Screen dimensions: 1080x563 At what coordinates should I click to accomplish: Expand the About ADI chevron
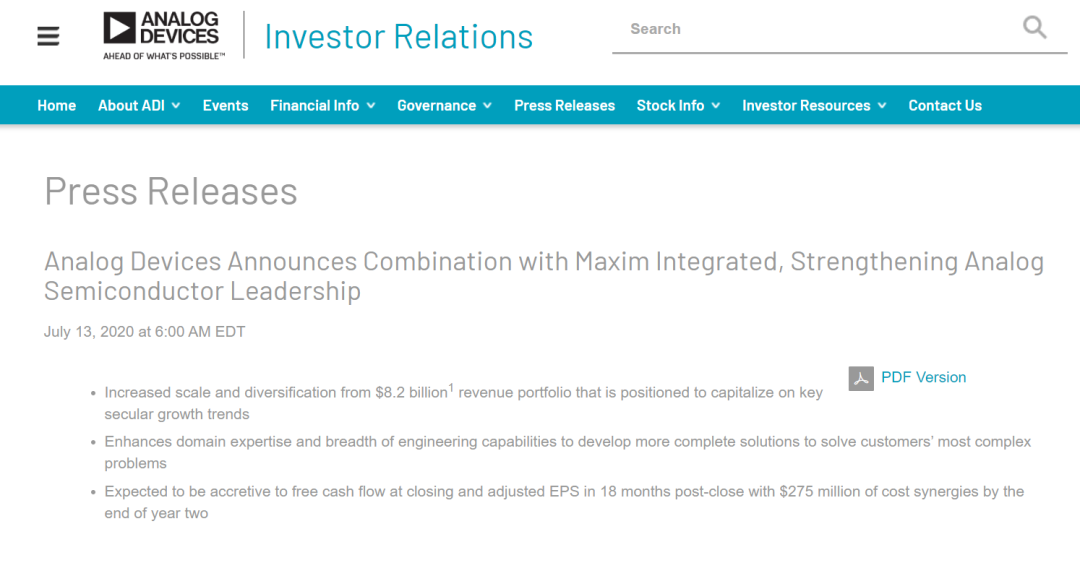[x=176, y=106]
